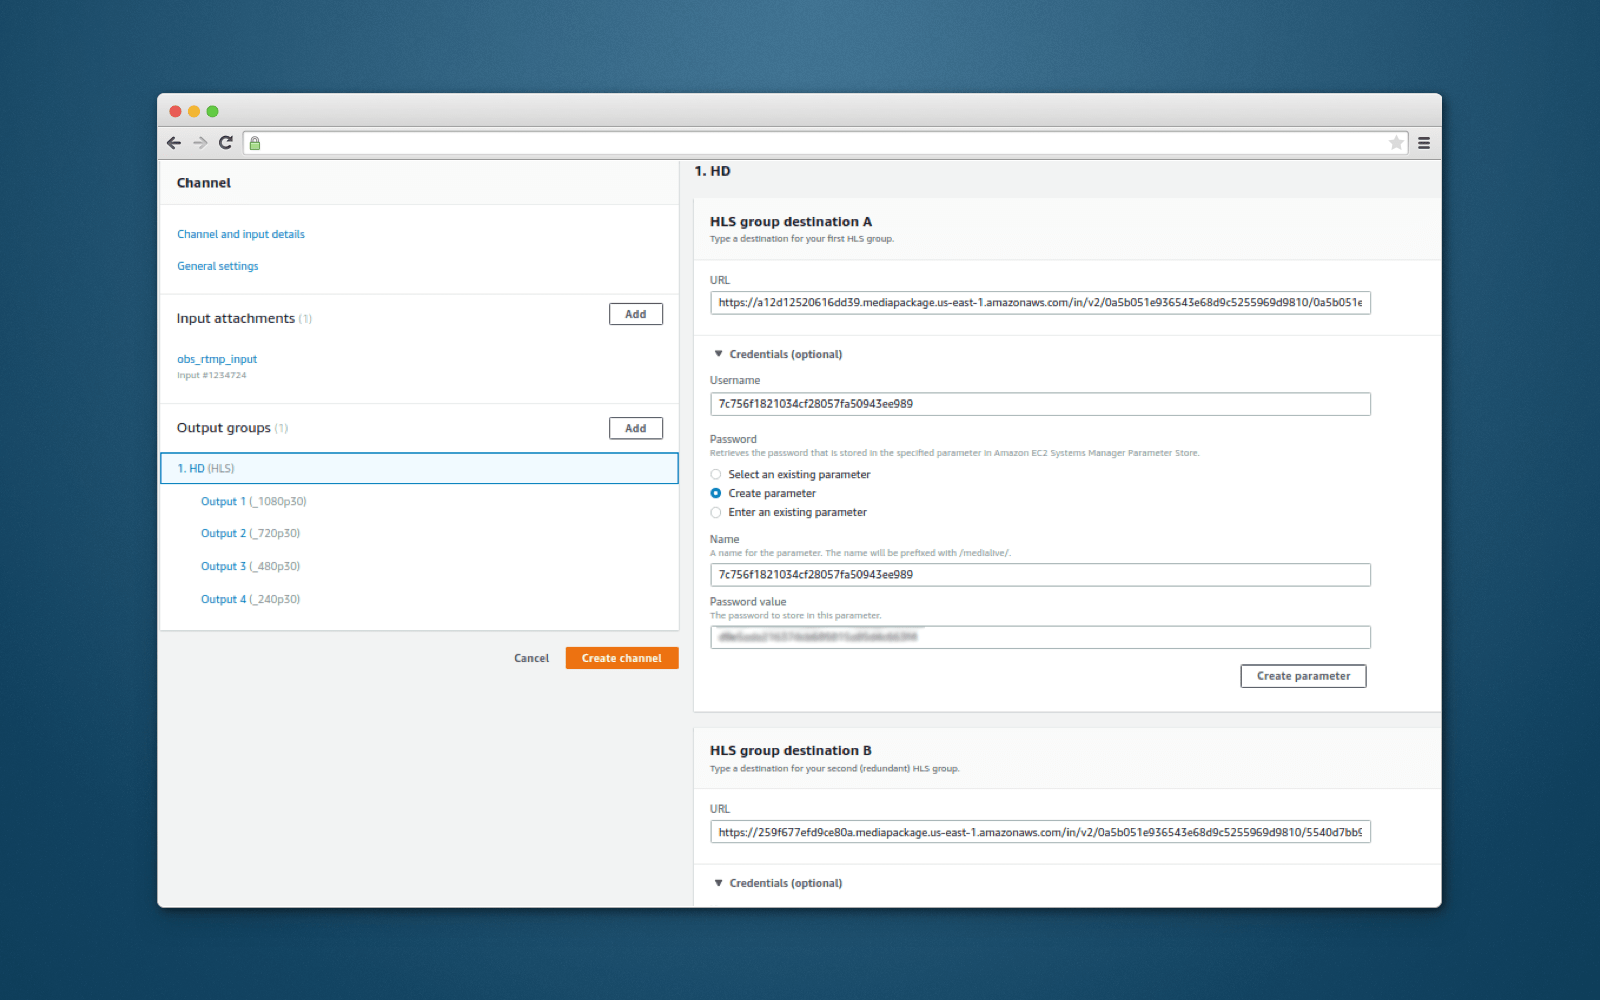This screenshot has height=1000, width=1600.
Task: Click the Channel panel heading
Action: [x=204, y=183]
